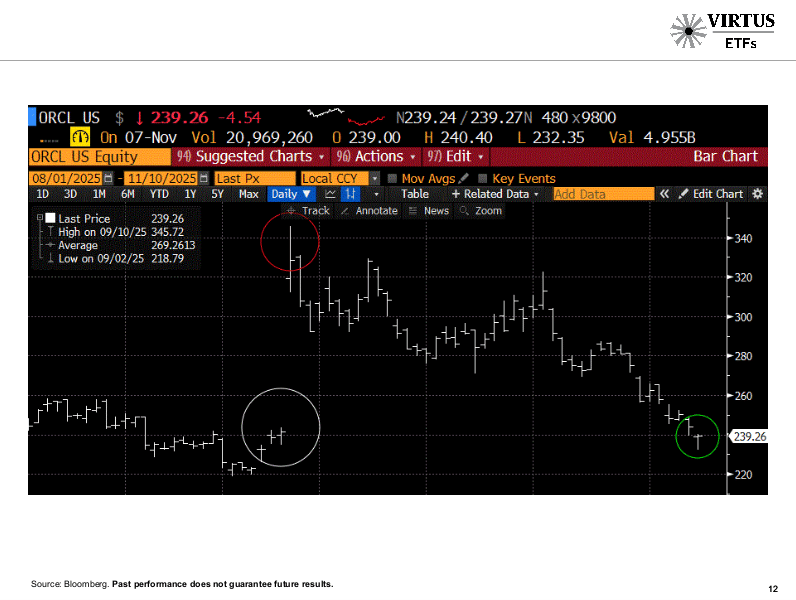This screenshot has height=600, width=796.
Task: Open the start date calendar picker icon
Action: 108,178
